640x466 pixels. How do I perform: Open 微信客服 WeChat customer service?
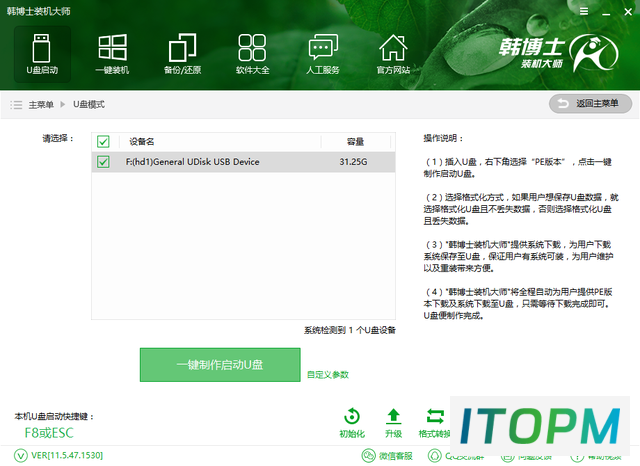pyautogui.click(x=387, y=456)
